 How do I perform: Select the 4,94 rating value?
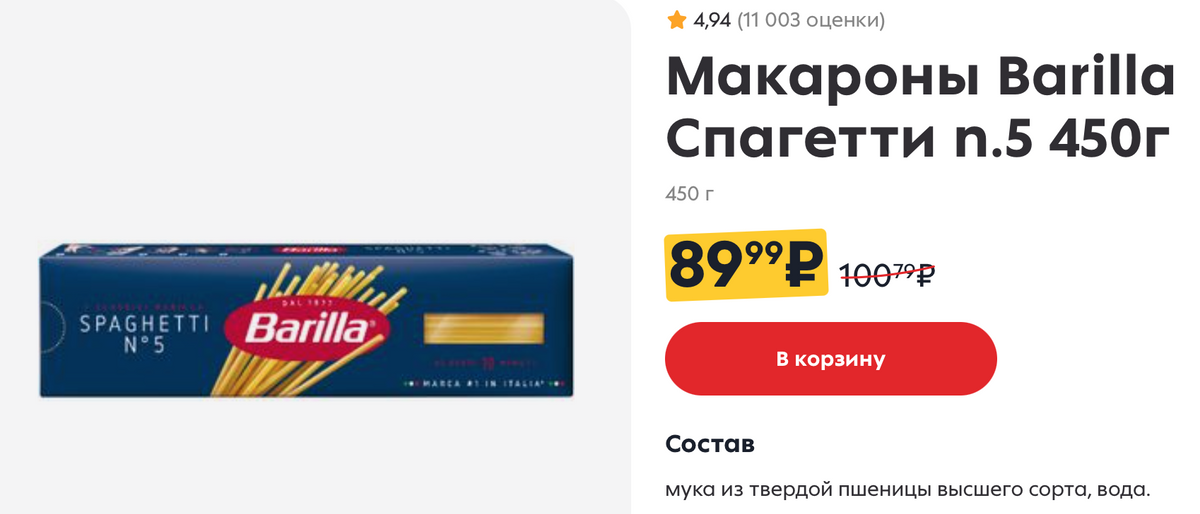[x=712, y=20]
